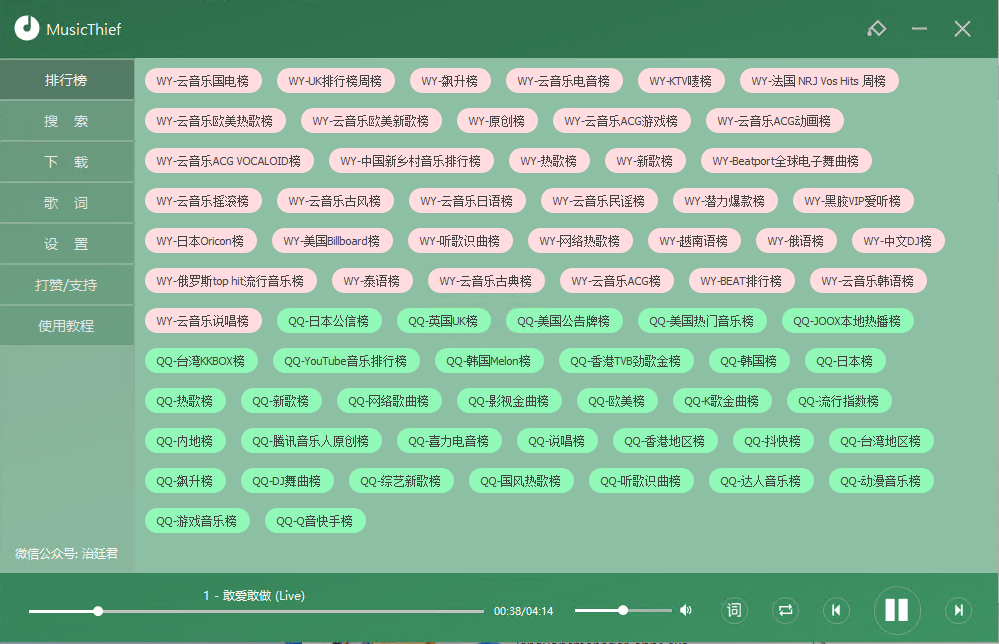Mute audio with the speaker icon

[686, 610]
